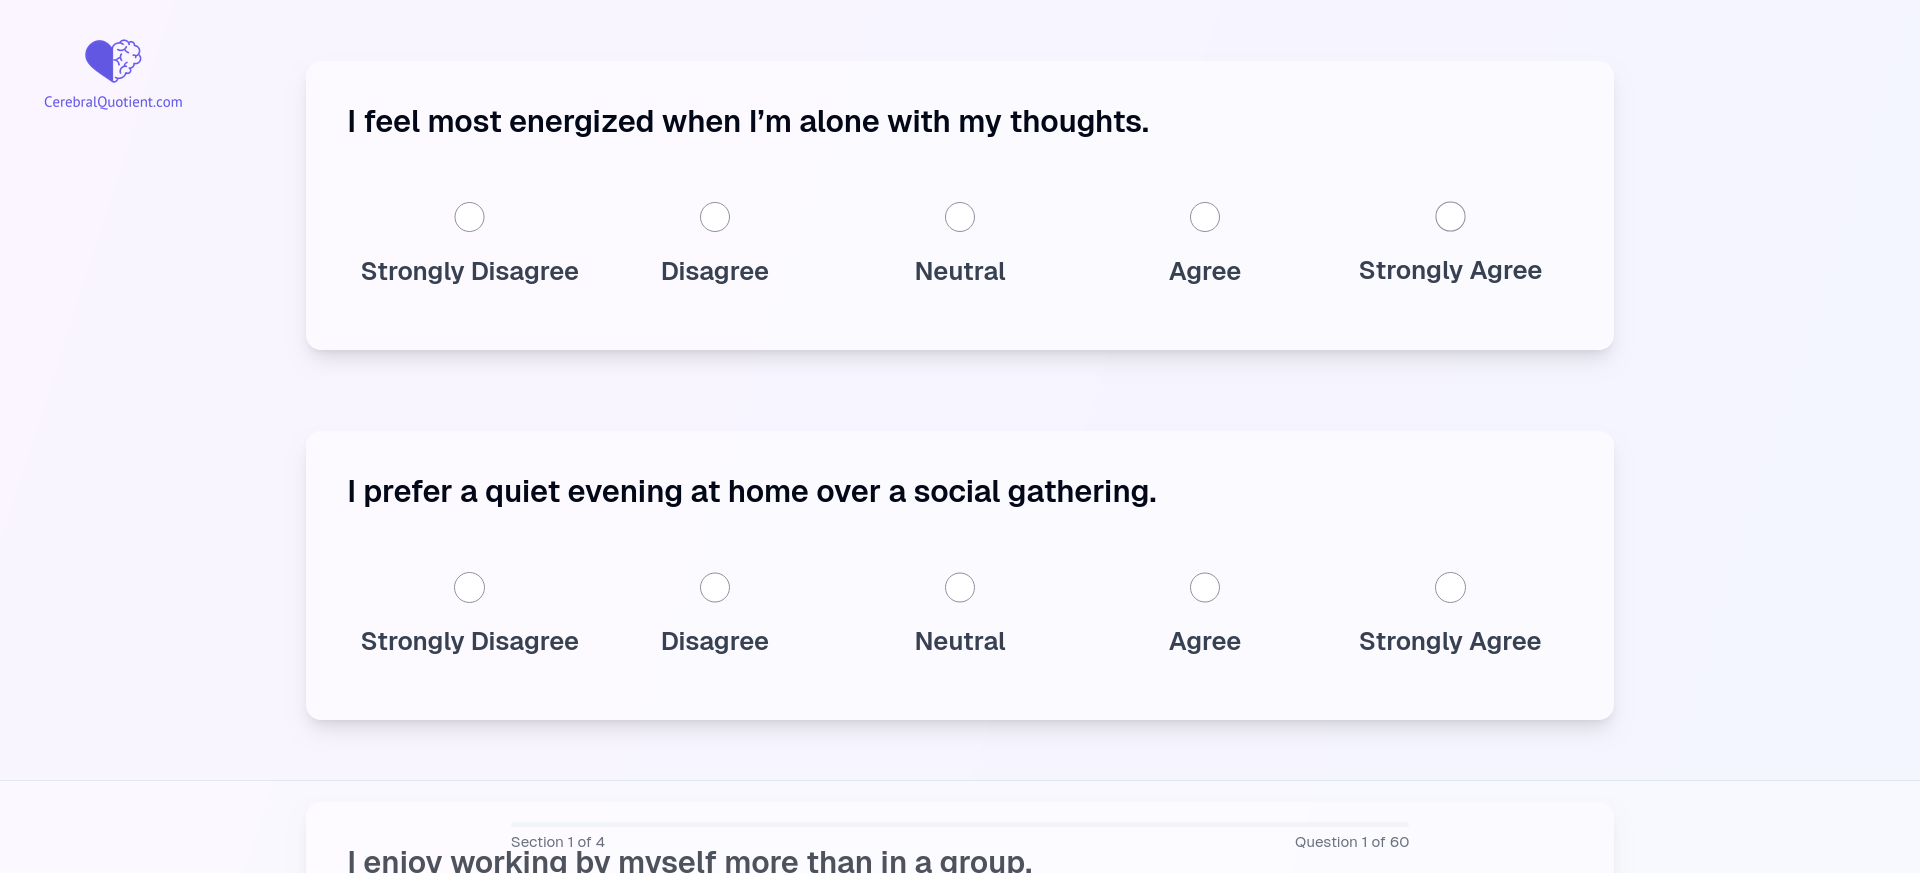Click the CerebralQuotient heart-brain logo icon
This screenshot has height=873, width=1920.
point(113,61)
